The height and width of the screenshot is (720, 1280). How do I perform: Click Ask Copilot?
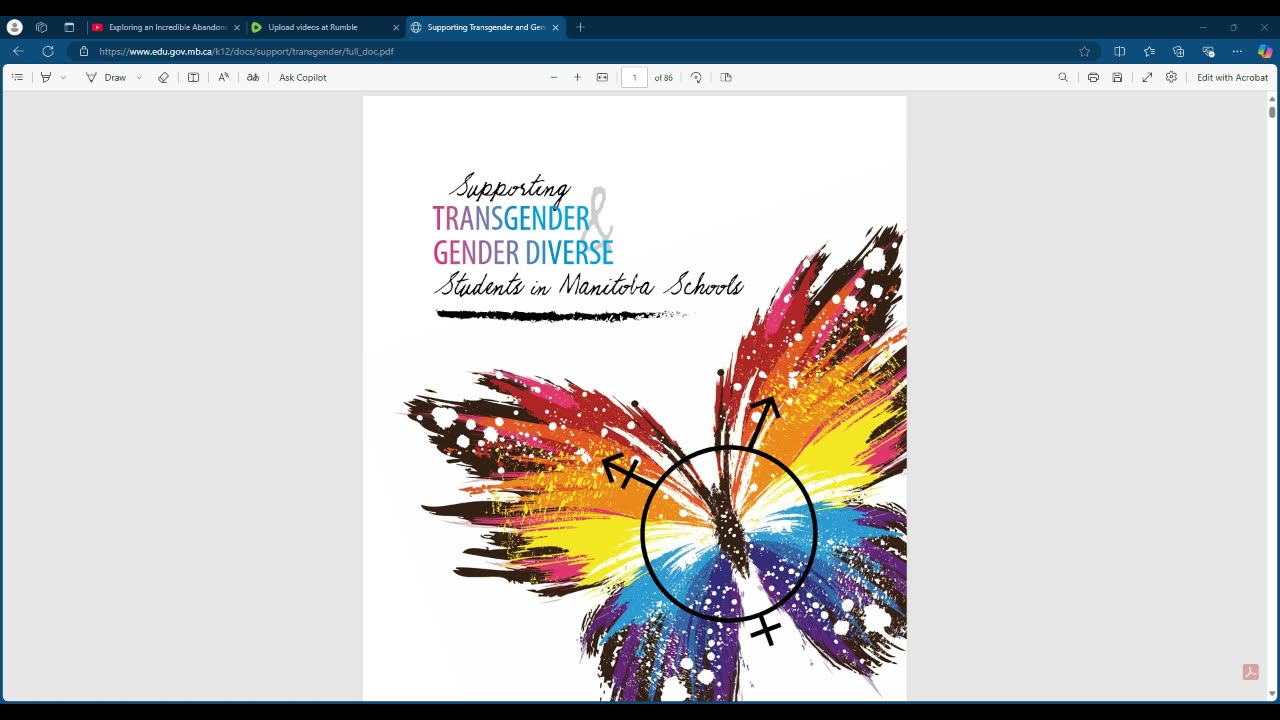303,77
